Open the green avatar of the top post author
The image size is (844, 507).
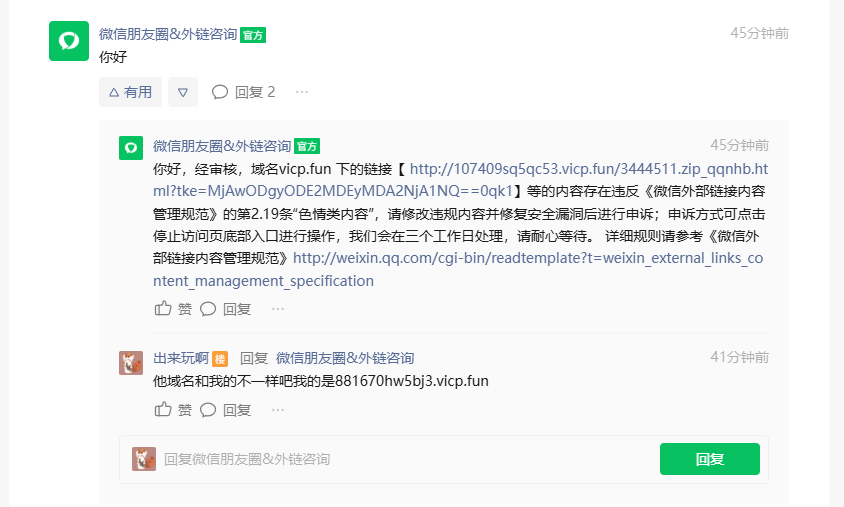click(69, 41)
